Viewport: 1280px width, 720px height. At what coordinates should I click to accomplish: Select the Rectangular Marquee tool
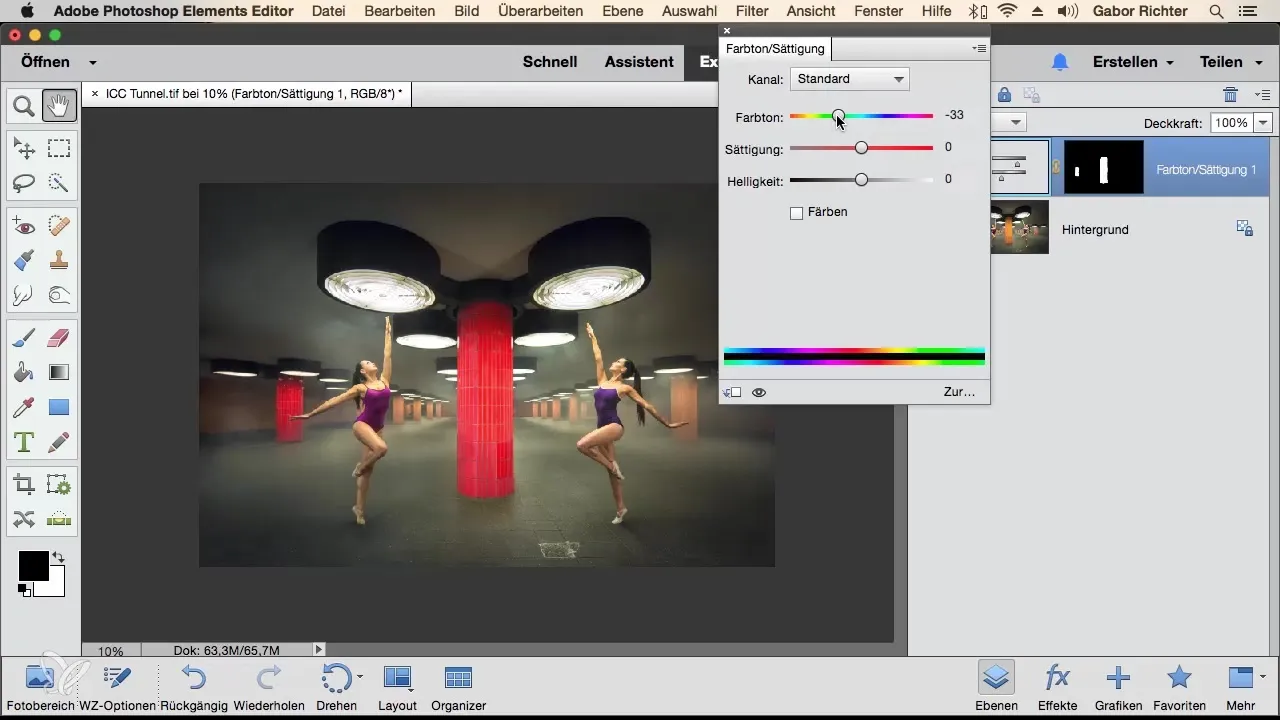(59, 148)
